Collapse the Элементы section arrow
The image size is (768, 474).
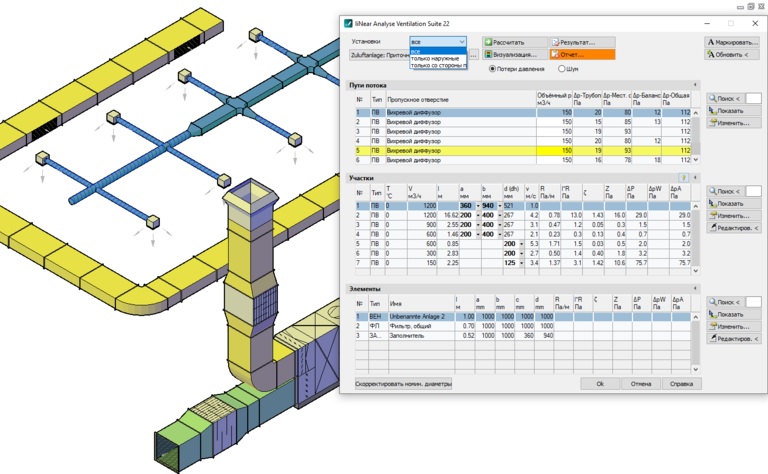(695, 288)
